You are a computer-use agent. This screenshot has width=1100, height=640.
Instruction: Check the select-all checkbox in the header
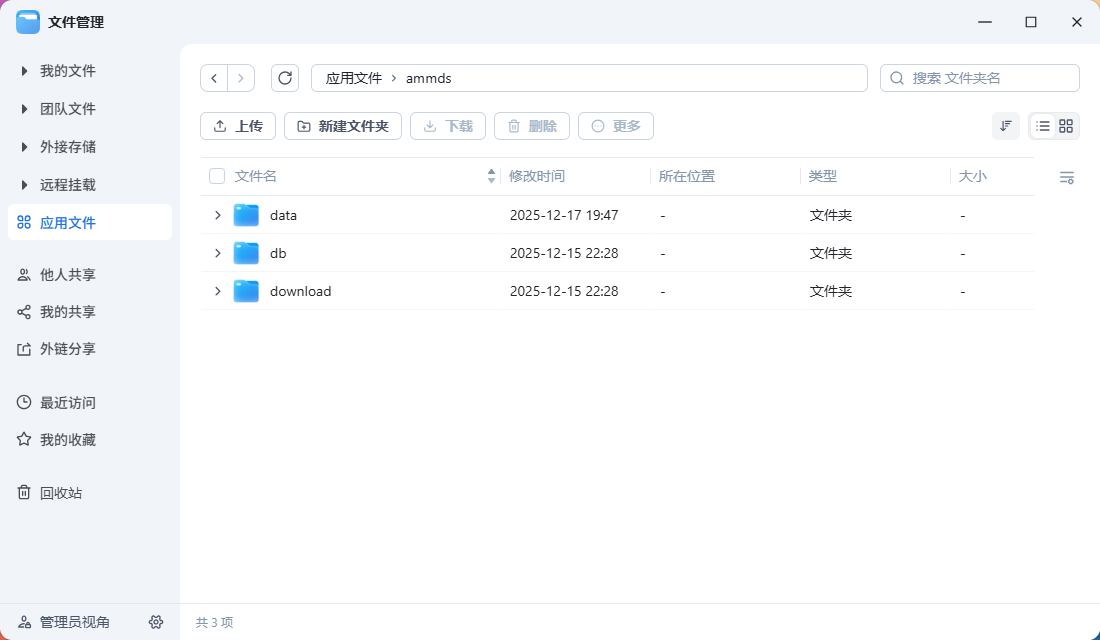[216, 175]
